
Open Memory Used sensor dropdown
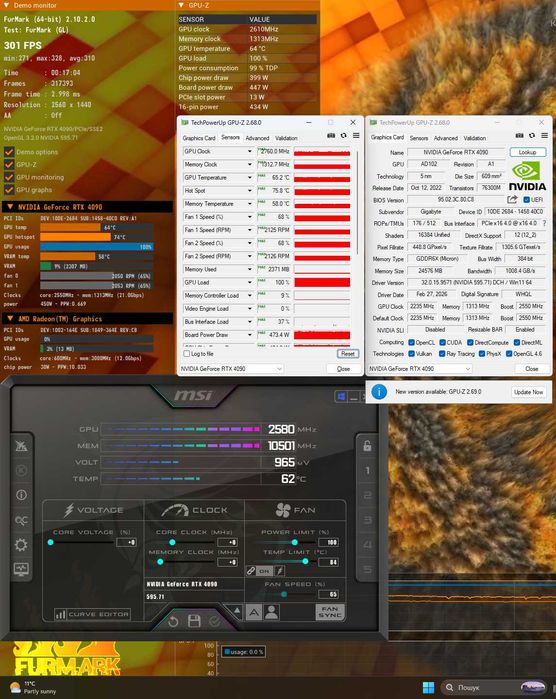(x=250, y=269)
